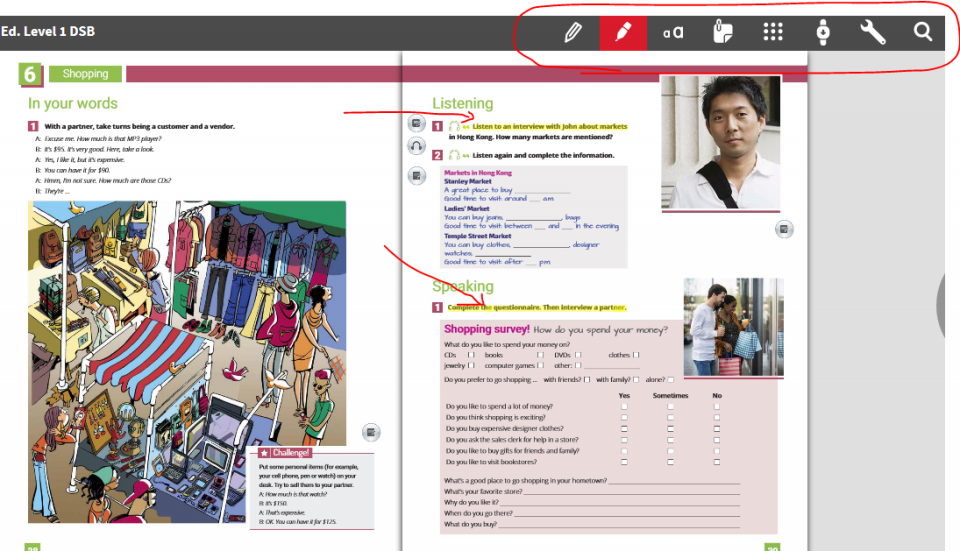The width and height of the screenshot is (960, 551).
Task: Click the photo of John
Action: point(720,142)
